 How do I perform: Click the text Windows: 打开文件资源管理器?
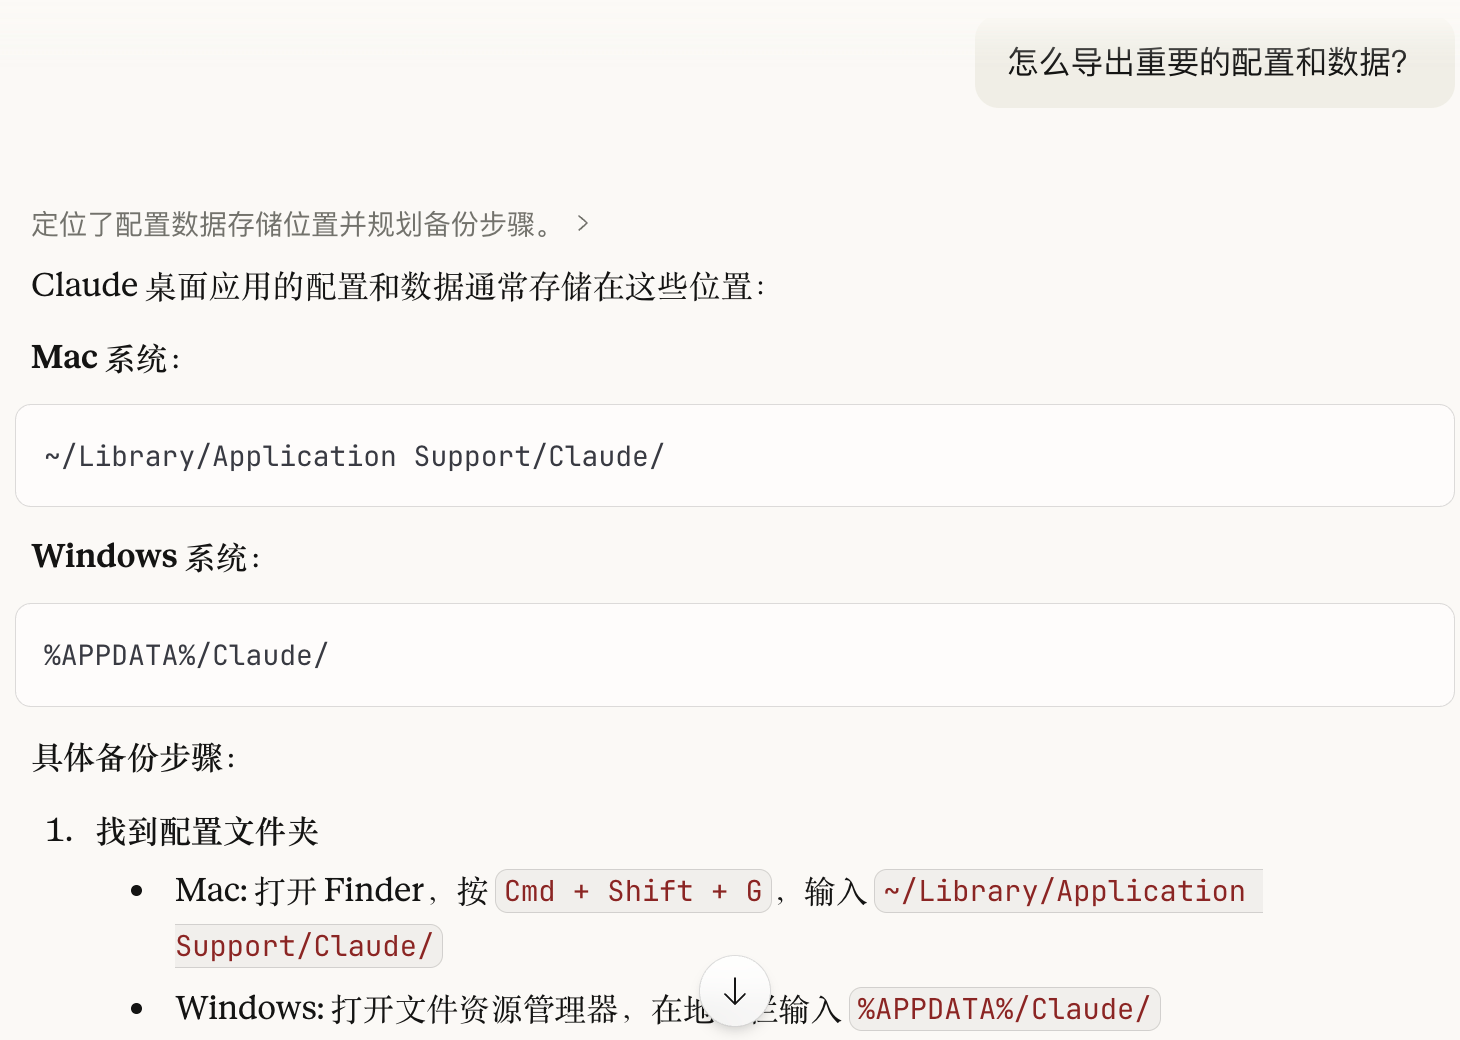[x=397, y=1009]
